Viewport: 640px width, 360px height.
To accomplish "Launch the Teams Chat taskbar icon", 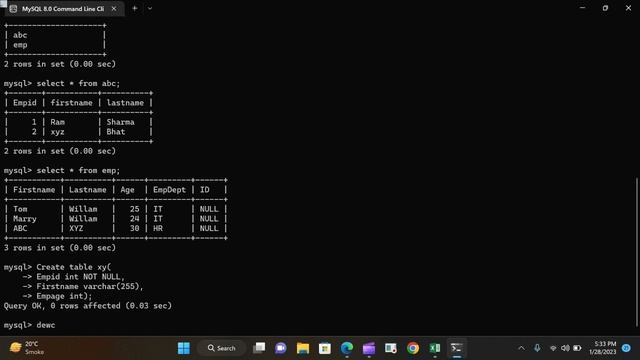I will (x=281, y=348).
